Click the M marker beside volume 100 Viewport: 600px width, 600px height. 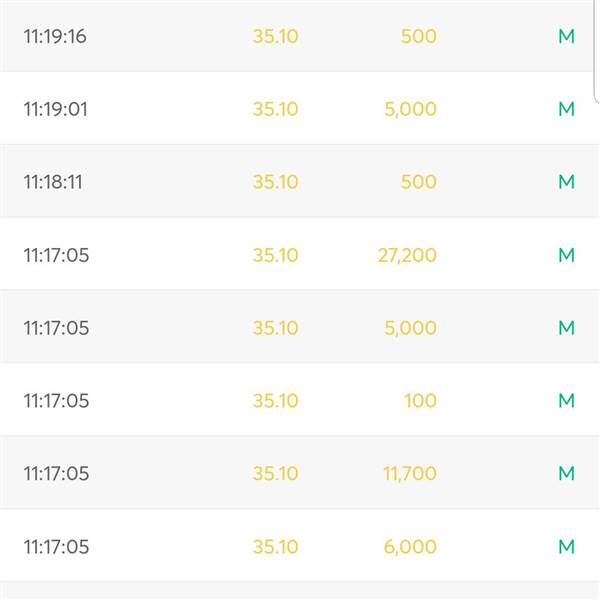click(x=567, y=401)
